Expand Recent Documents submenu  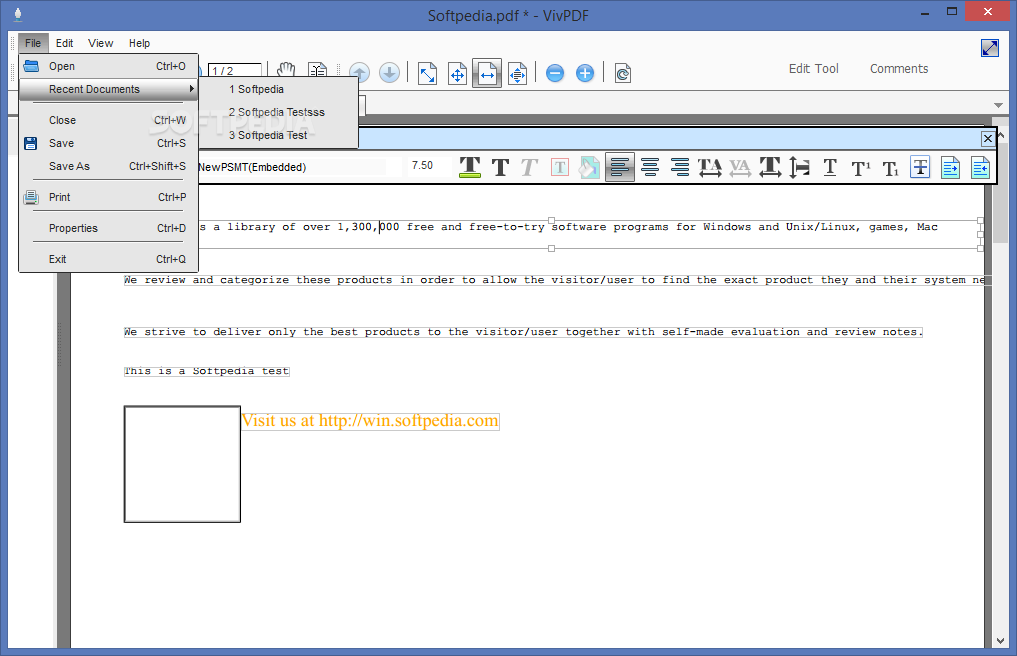pos(108,90)
